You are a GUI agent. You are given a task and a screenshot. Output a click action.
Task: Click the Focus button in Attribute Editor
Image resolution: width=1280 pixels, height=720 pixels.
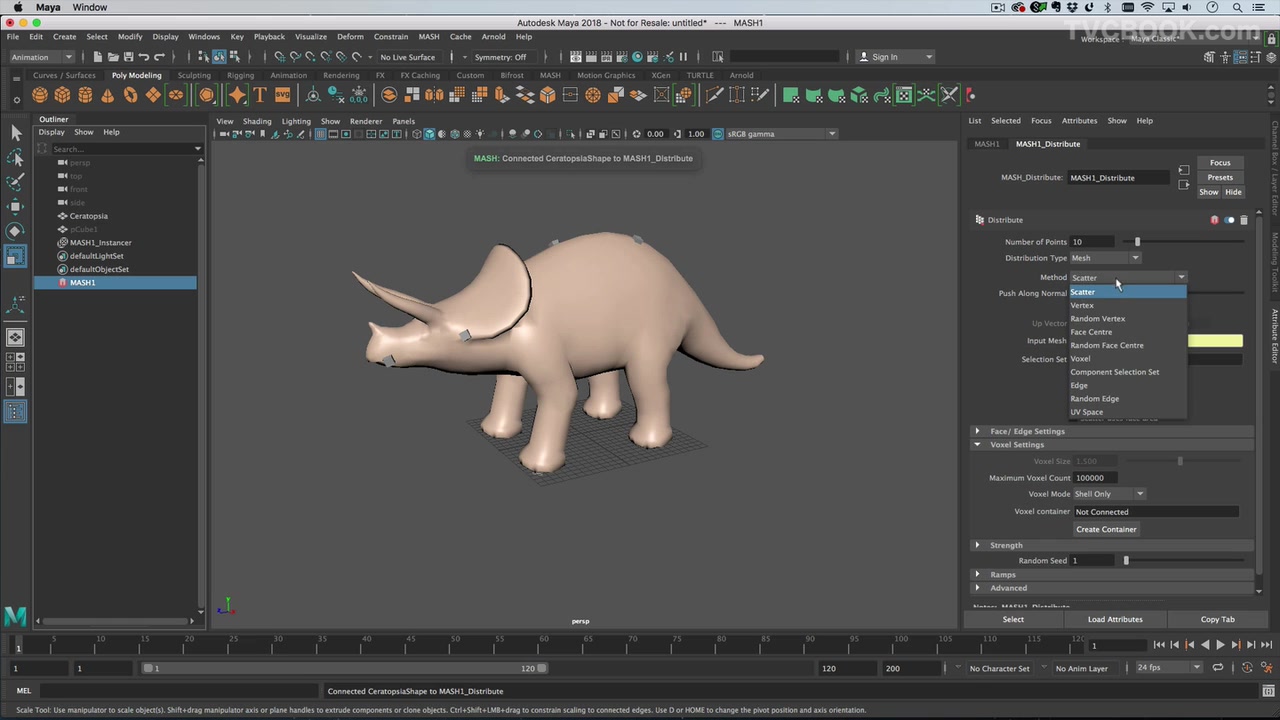pos(1220,163)
